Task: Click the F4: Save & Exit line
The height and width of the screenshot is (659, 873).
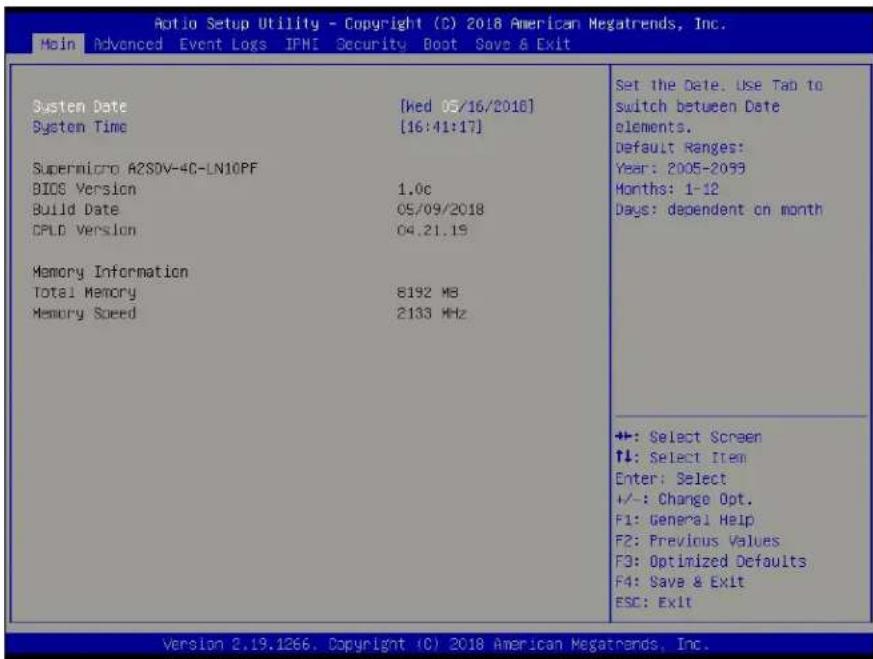Action: [x=679, y=582]
